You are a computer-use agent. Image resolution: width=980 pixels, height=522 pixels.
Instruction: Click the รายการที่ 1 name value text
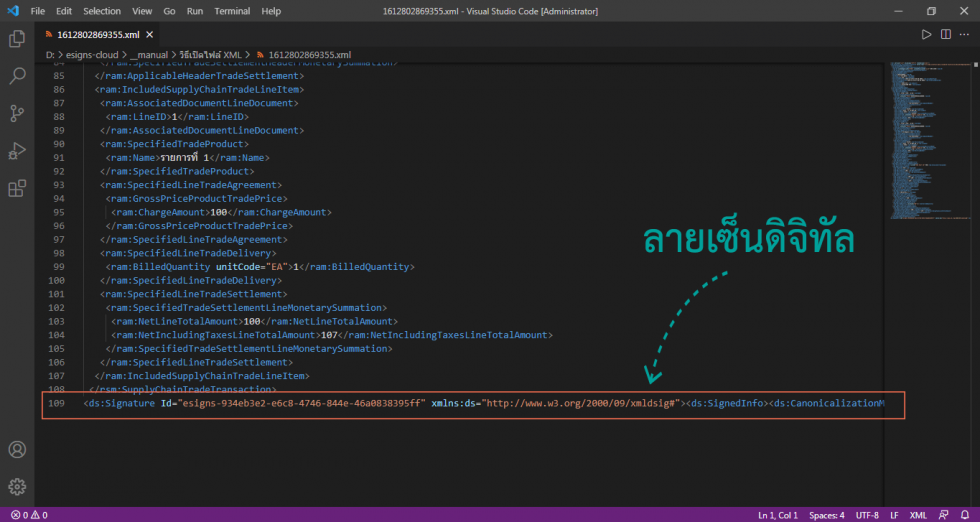pos(184,158)
